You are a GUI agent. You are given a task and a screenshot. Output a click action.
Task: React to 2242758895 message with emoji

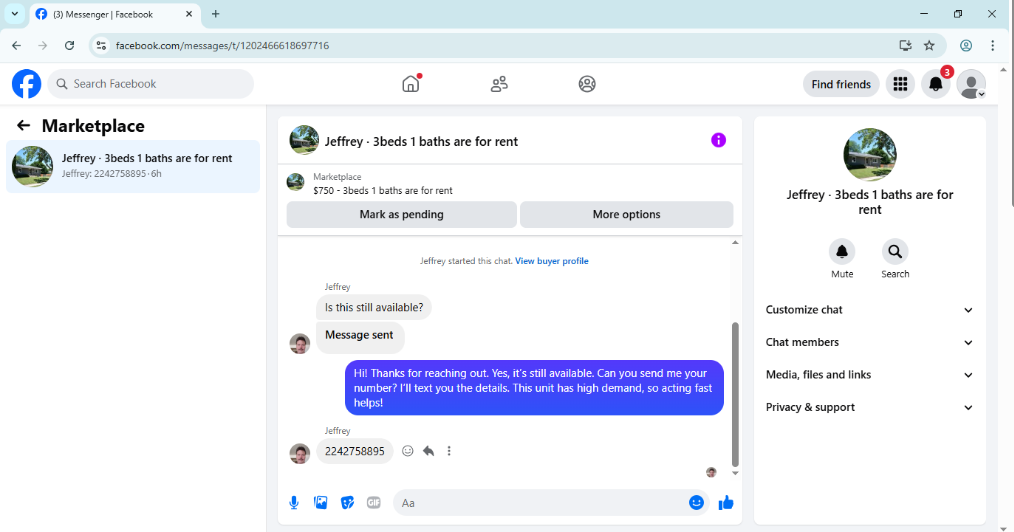[407, 451]
